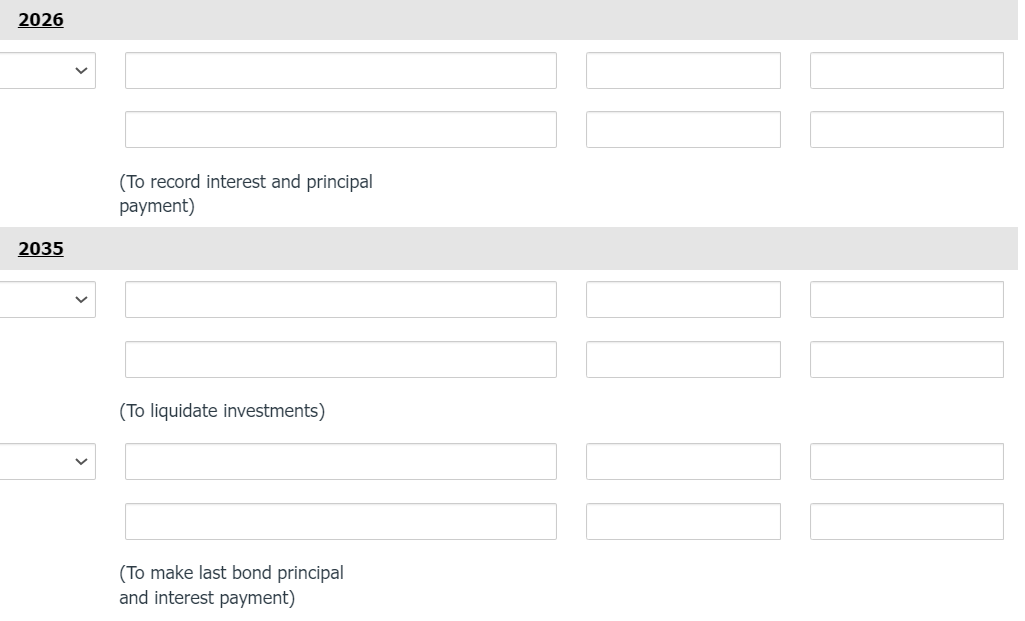
Task: Click the first account field for last bond payment
Action: click(340, 461)
